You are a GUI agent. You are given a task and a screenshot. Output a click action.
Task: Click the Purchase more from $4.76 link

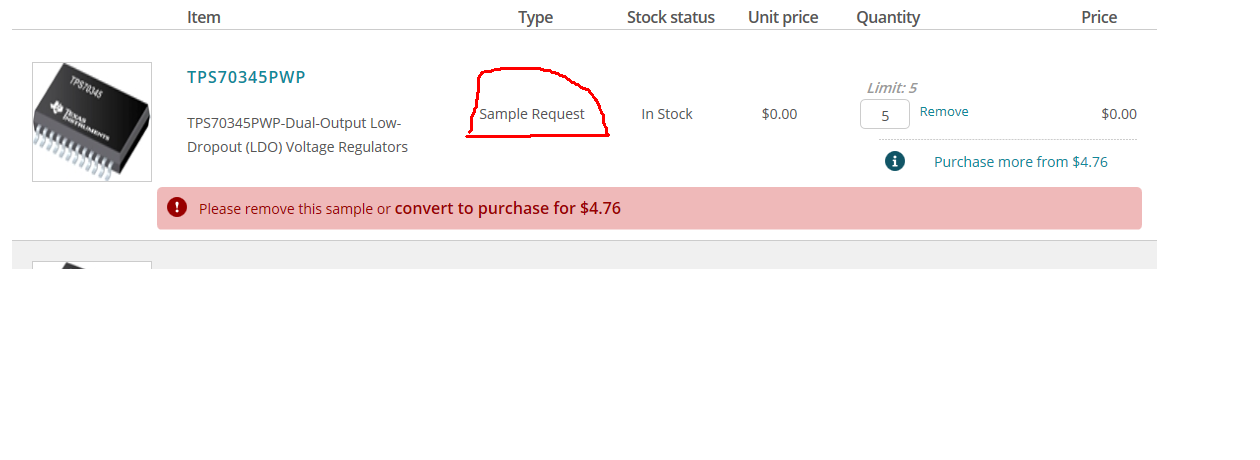coord(1020,162)
